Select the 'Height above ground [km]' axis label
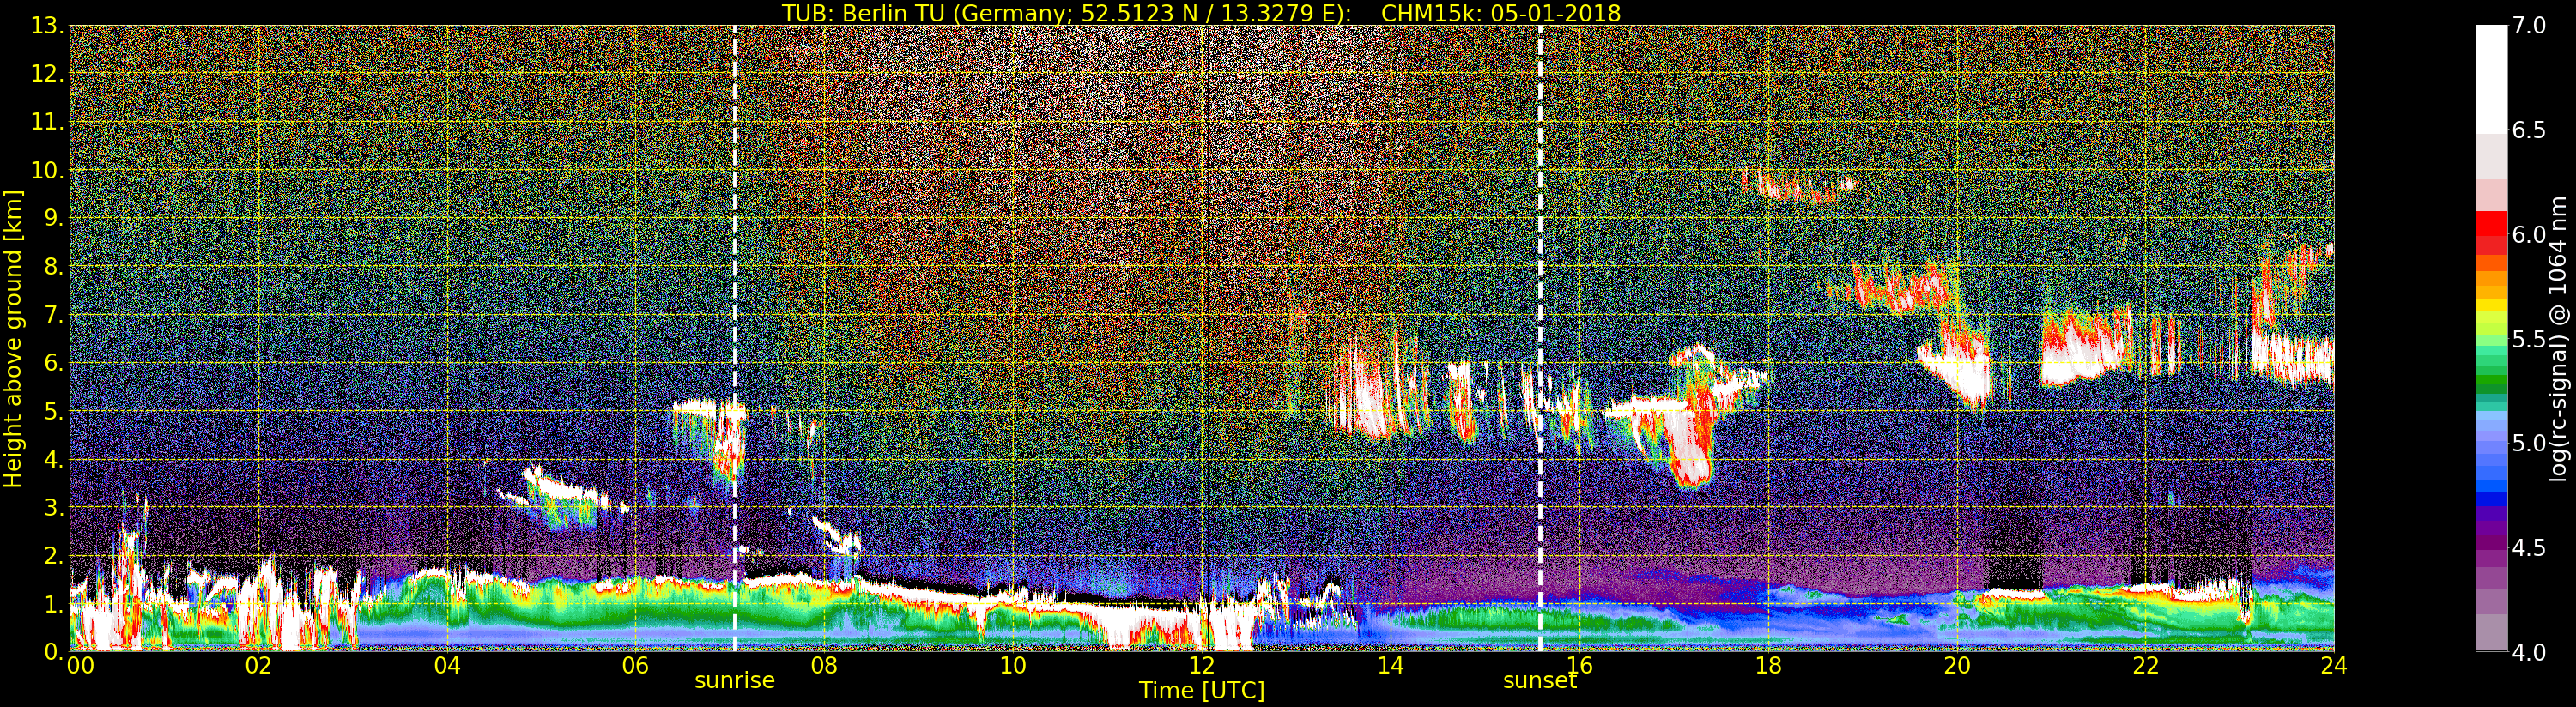Screen dimensions: 2576x707 coord(13,338)
